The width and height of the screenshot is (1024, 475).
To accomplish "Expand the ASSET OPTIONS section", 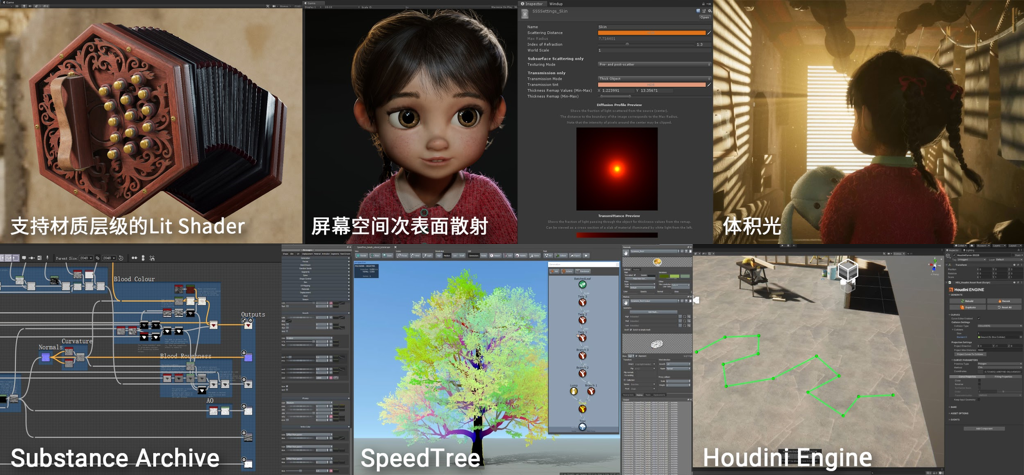I will point(959,413).
